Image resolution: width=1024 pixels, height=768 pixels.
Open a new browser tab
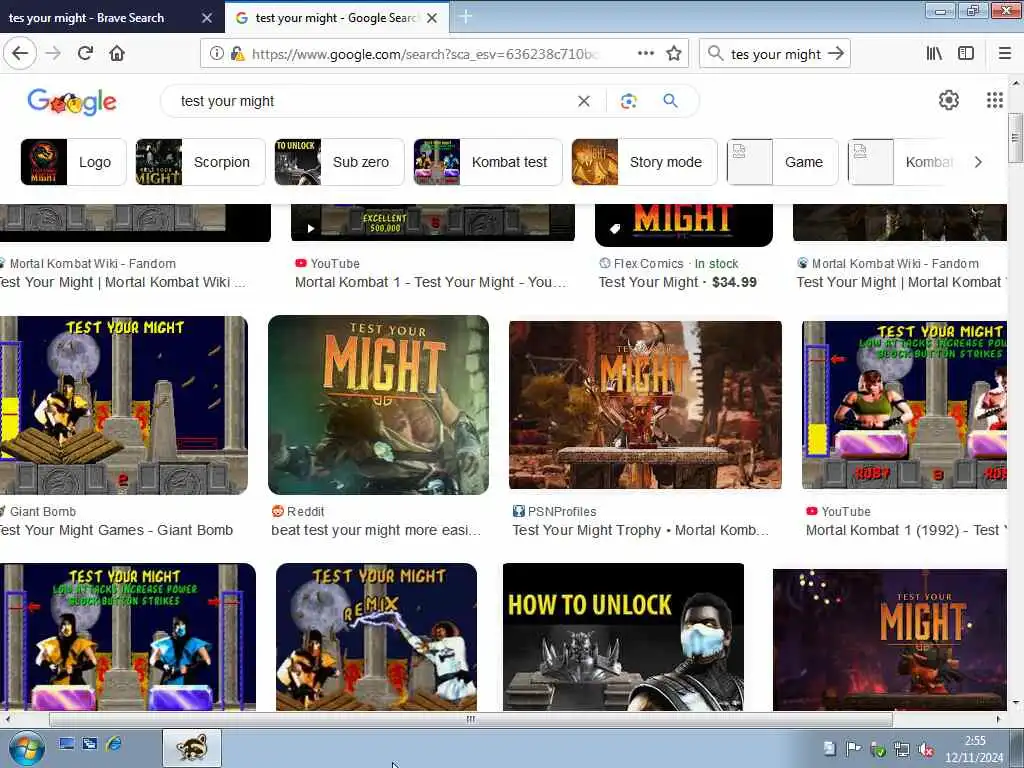(x=466, y=17)
